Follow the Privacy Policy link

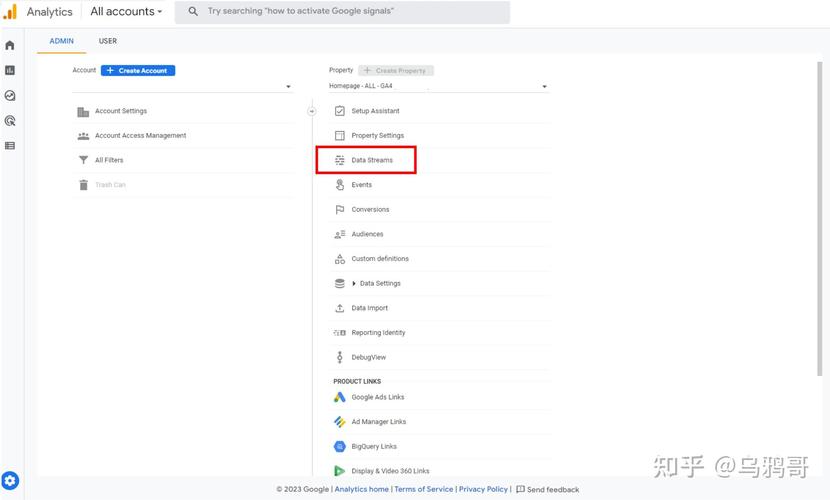[483, 489]
